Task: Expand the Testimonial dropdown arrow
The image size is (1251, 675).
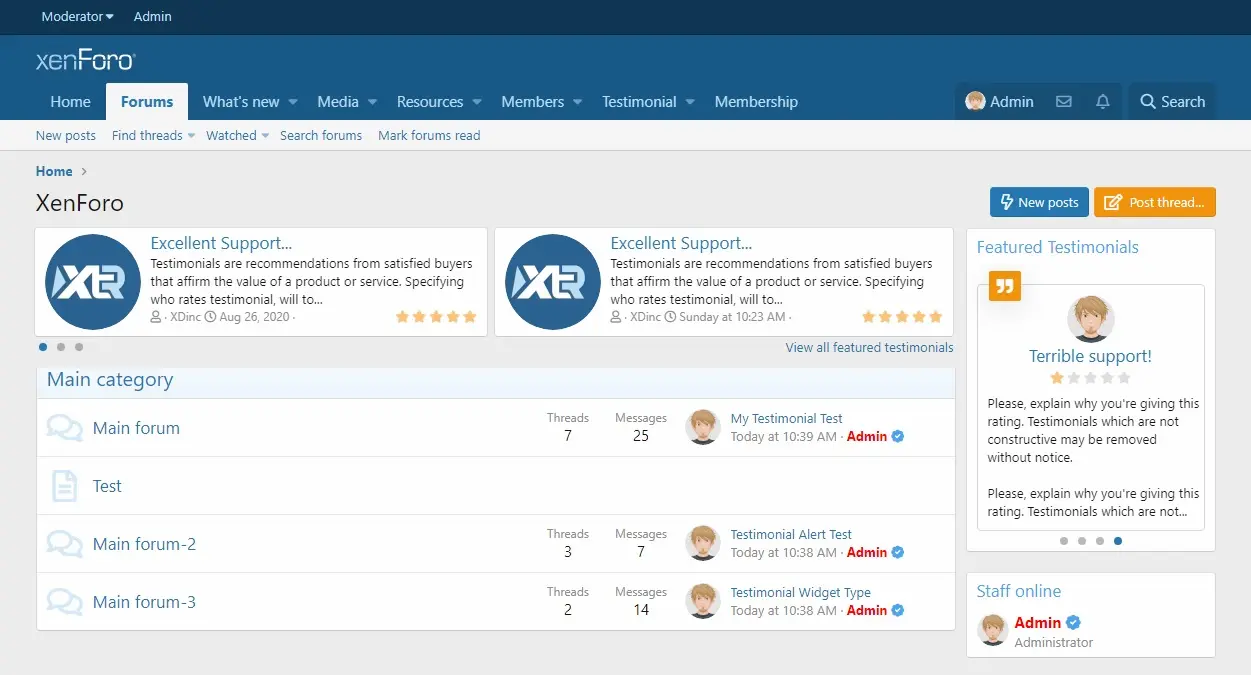Action: (x=690, y=102)
